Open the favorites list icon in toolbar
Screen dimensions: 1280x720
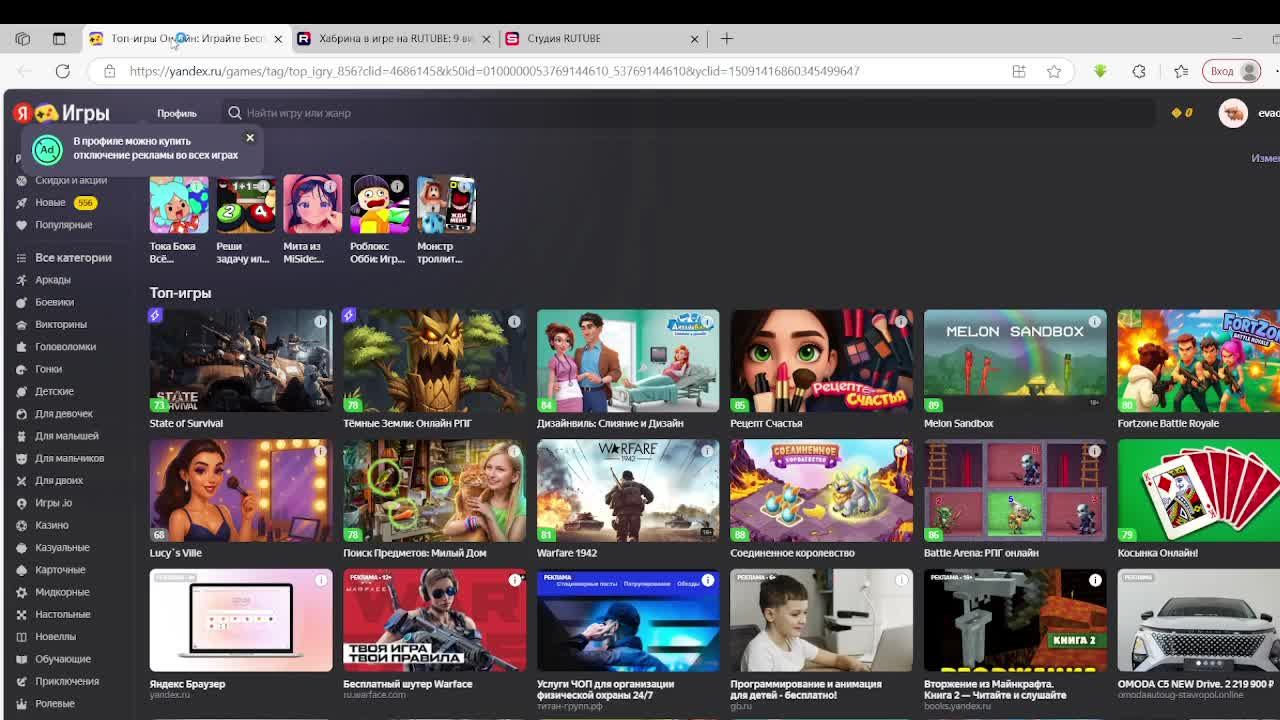pyautogui.click(x=1181, y=71)
